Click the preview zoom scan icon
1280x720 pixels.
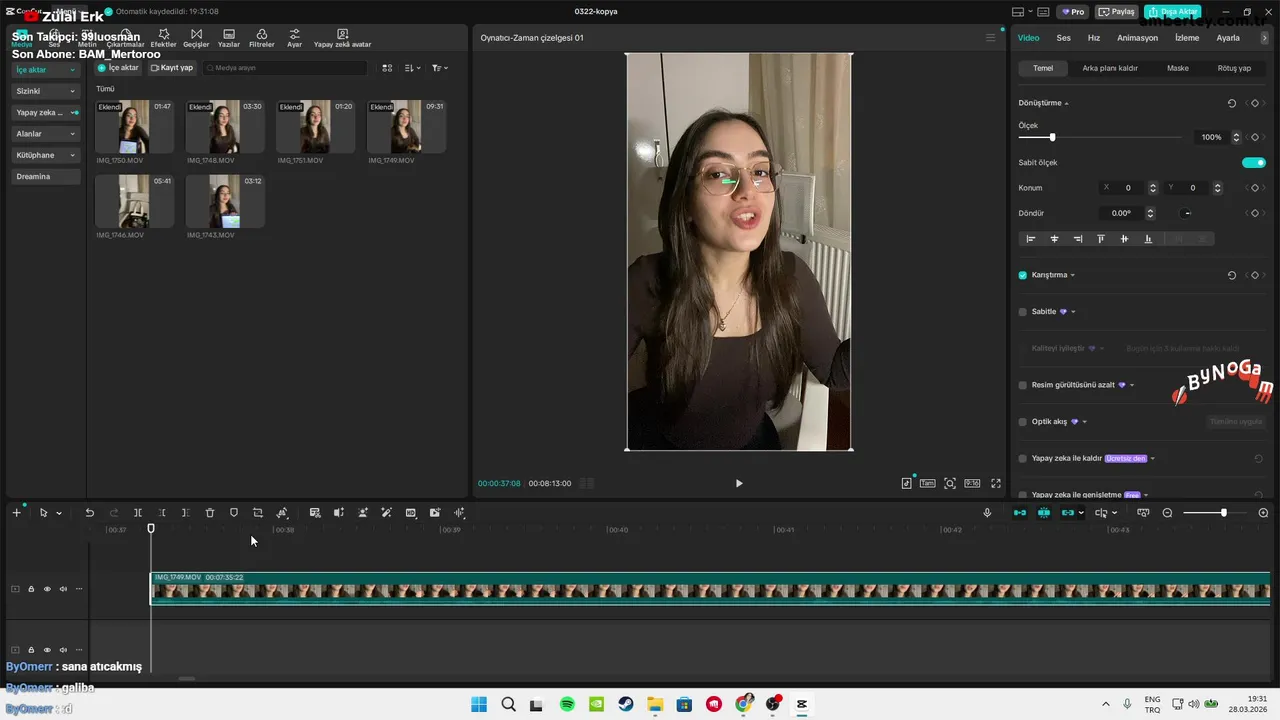[950, 483]
